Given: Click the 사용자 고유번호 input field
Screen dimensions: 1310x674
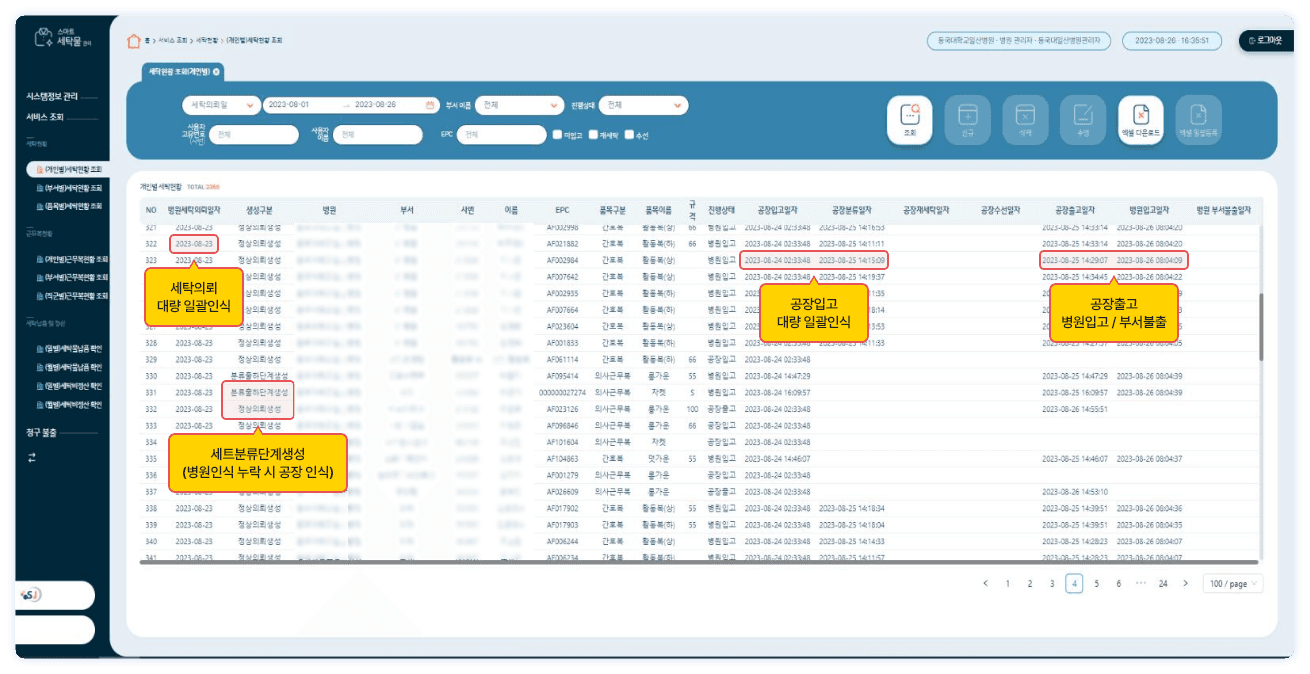Looking at the screenshot, I should 253,134.
